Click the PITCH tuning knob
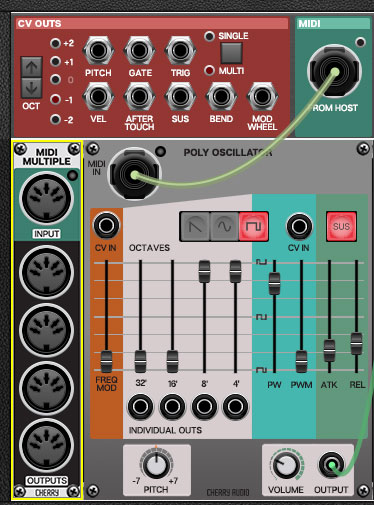The image size is (374, 505). (x=156, y=464)
